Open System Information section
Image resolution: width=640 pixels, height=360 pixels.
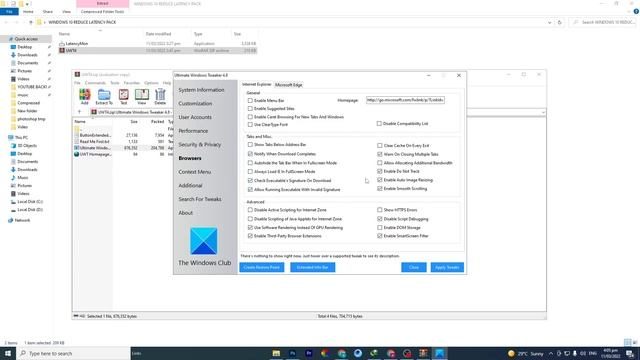pyautogui.click(x=201, y=90)
